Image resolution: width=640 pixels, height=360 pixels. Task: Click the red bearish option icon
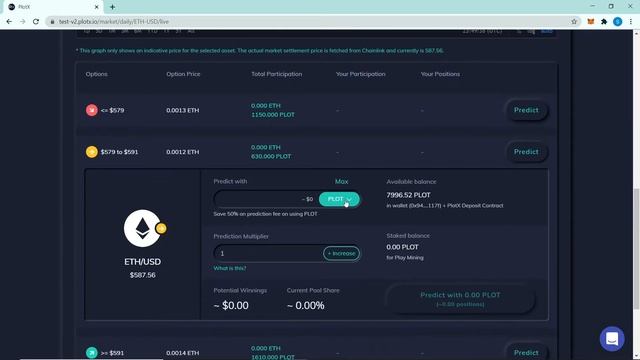tap(91, 110)
